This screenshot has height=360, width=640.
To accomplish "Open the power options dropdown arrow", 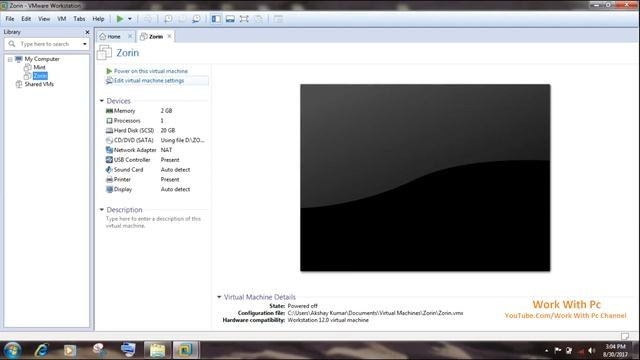I will pos(130,19).
